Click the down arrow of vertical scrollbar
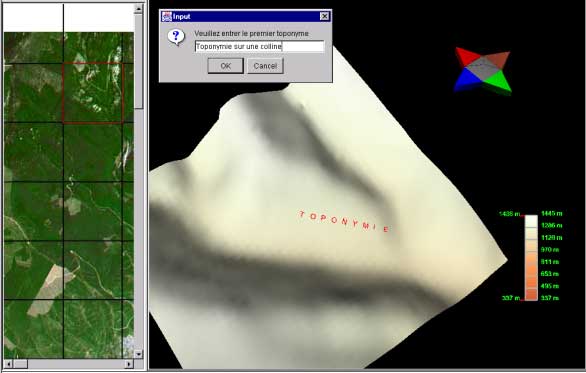The height and width of the screenshot is (373, 586). (138, 354)
